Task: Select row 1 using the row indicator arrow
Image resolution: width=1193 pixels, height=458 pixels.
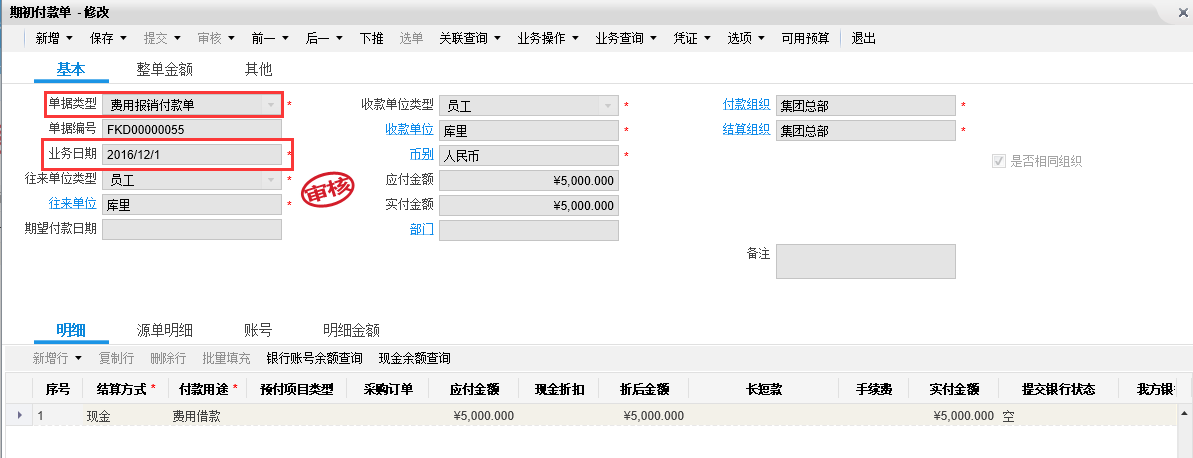Action: click(19, 415)
